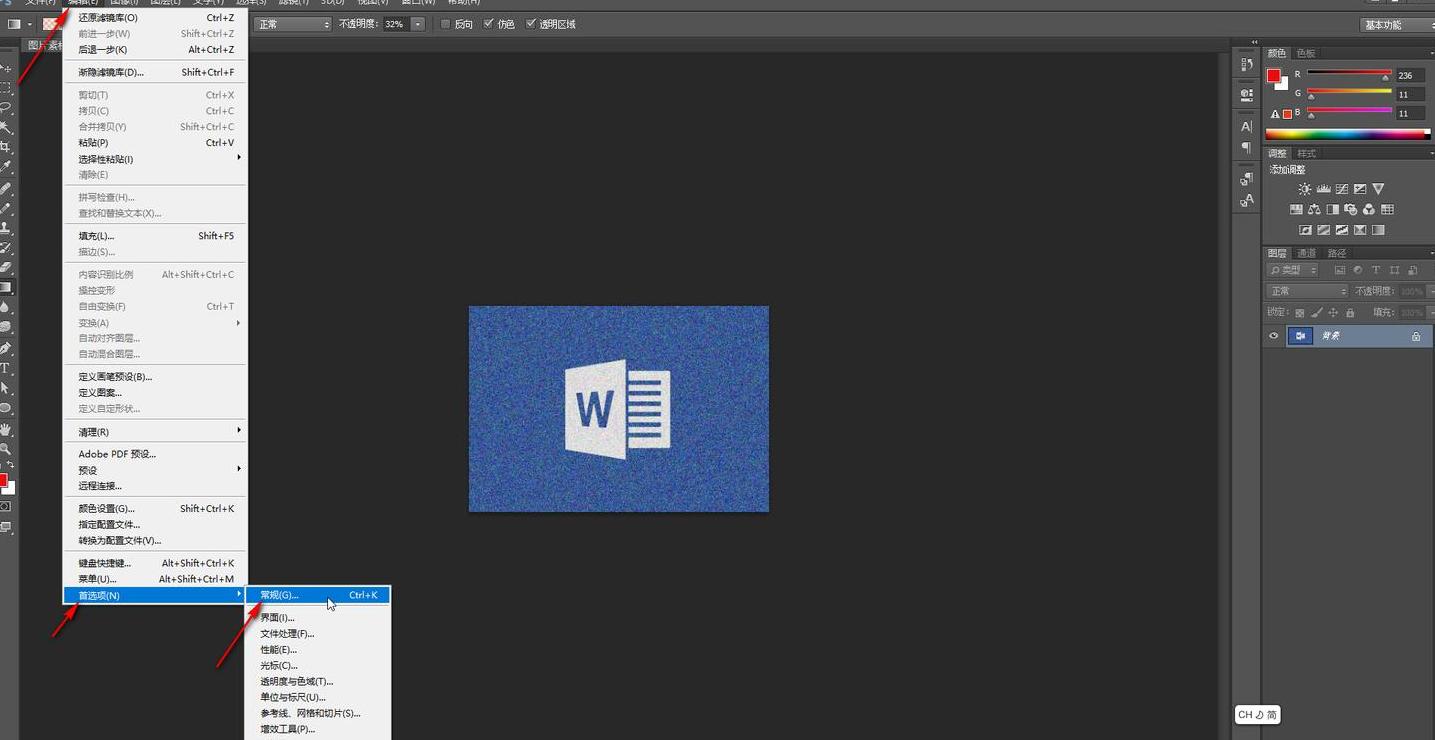Image resolution: width=1435 pixels, height=740 pixels.
Task: Open the gradient picker dropdown arrow
Action: [31, 24]
